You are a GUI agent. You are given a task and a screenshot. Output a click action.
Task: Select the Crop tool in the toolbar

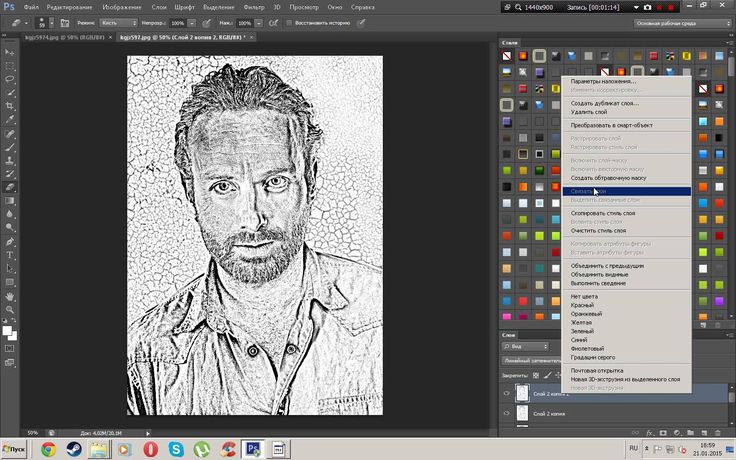click(x=10, y=106)
